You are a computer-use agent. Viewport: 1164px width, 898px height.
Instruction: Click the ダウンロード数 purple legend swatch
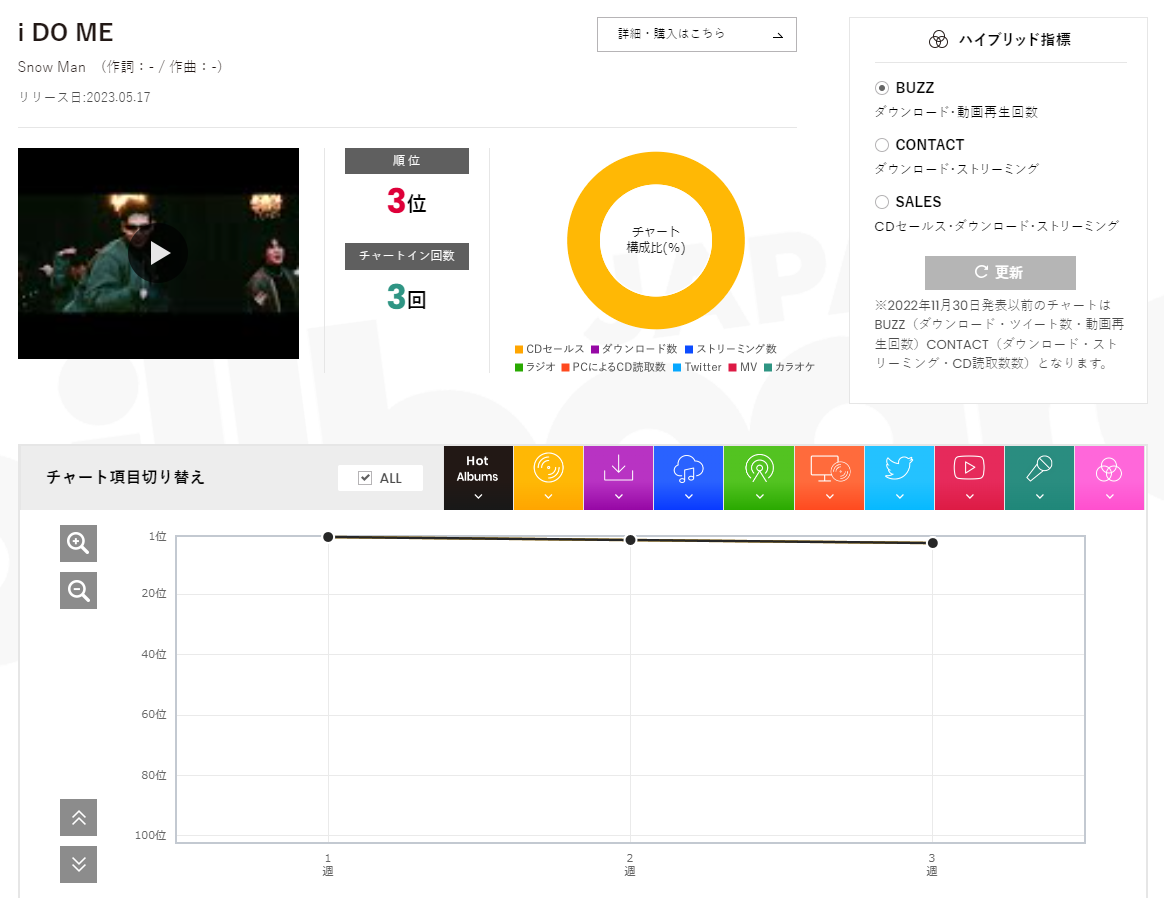[x=595, y=349]
